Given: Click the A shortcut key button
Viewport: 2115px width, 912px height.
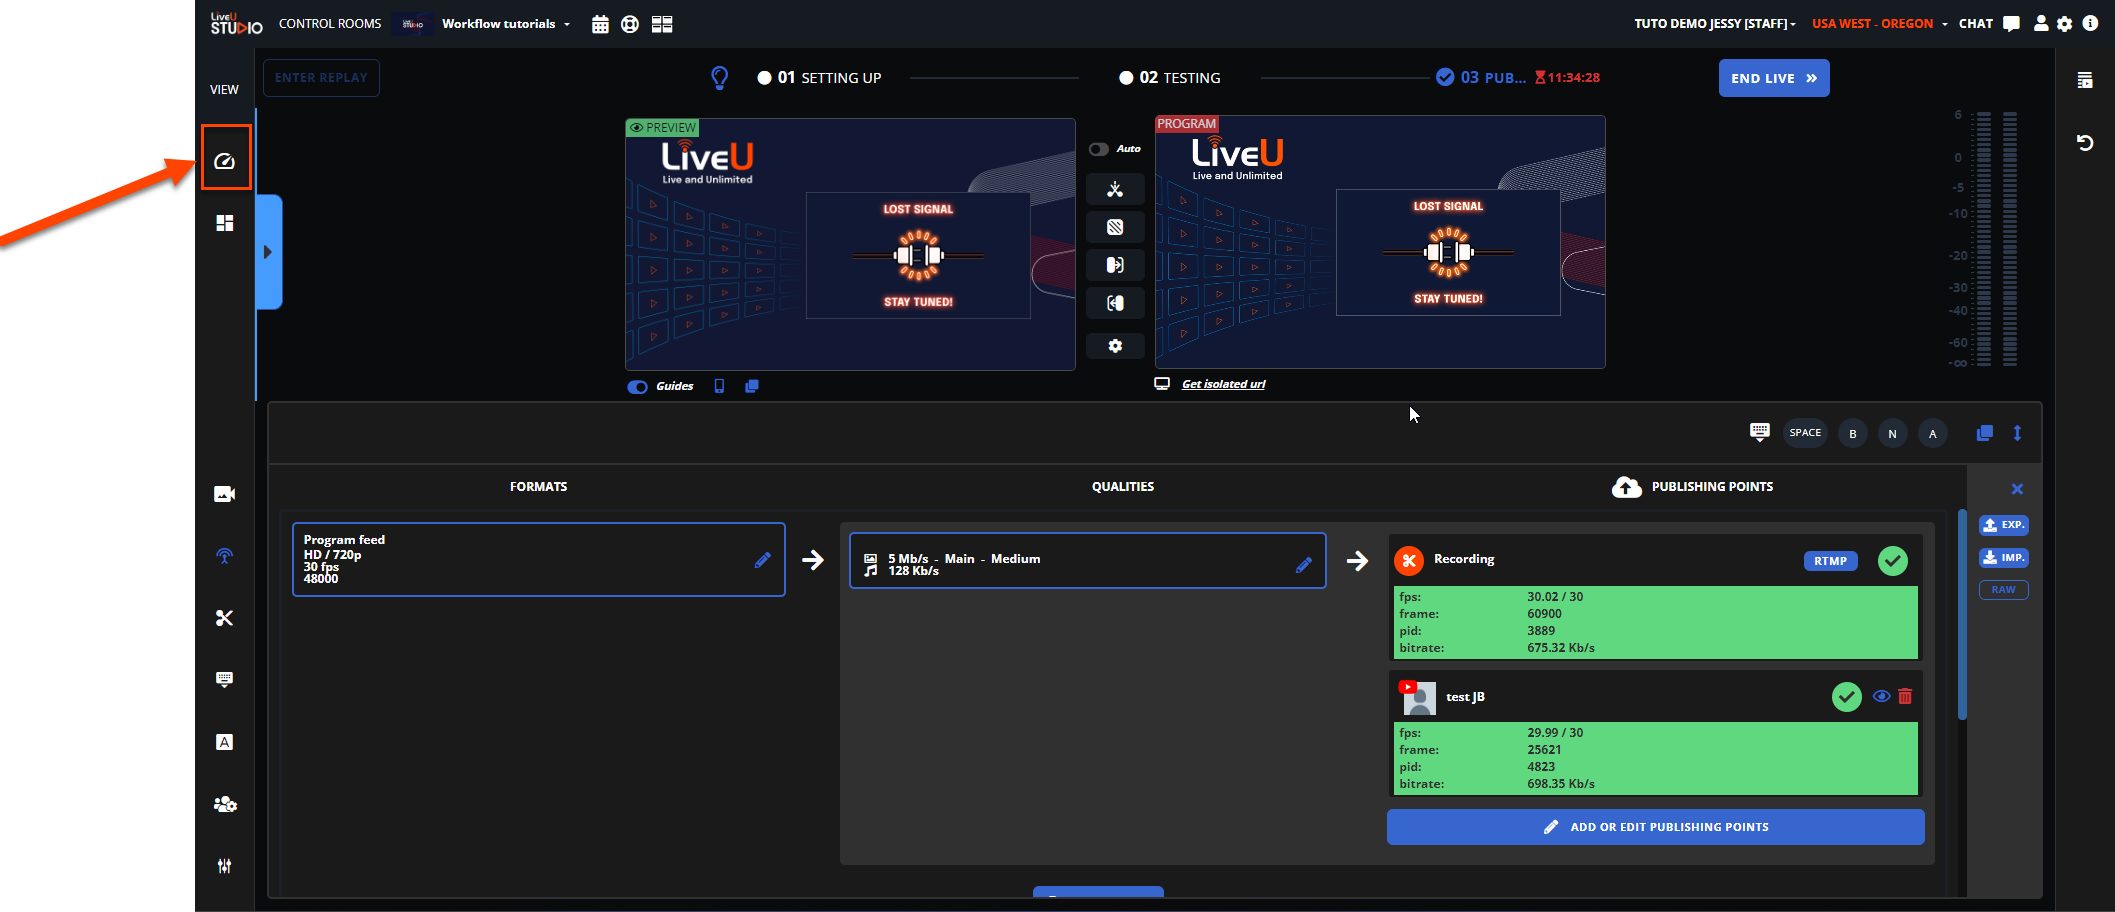Looking at the screenshot, I should (1933, 433).
